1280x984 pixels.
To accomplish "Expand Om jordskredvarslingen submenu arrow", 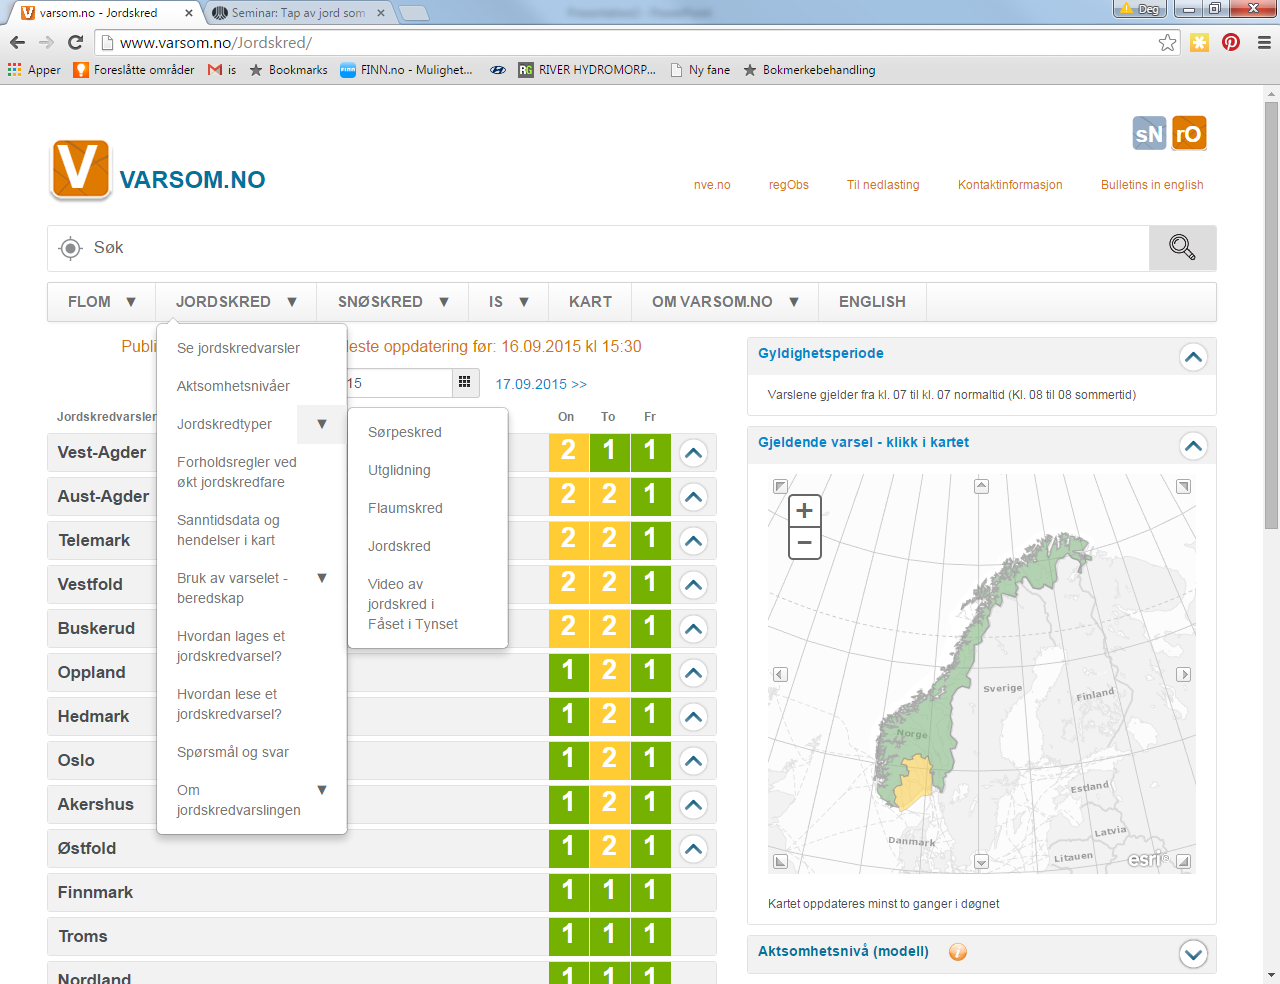I will click(x=322, y=790).
